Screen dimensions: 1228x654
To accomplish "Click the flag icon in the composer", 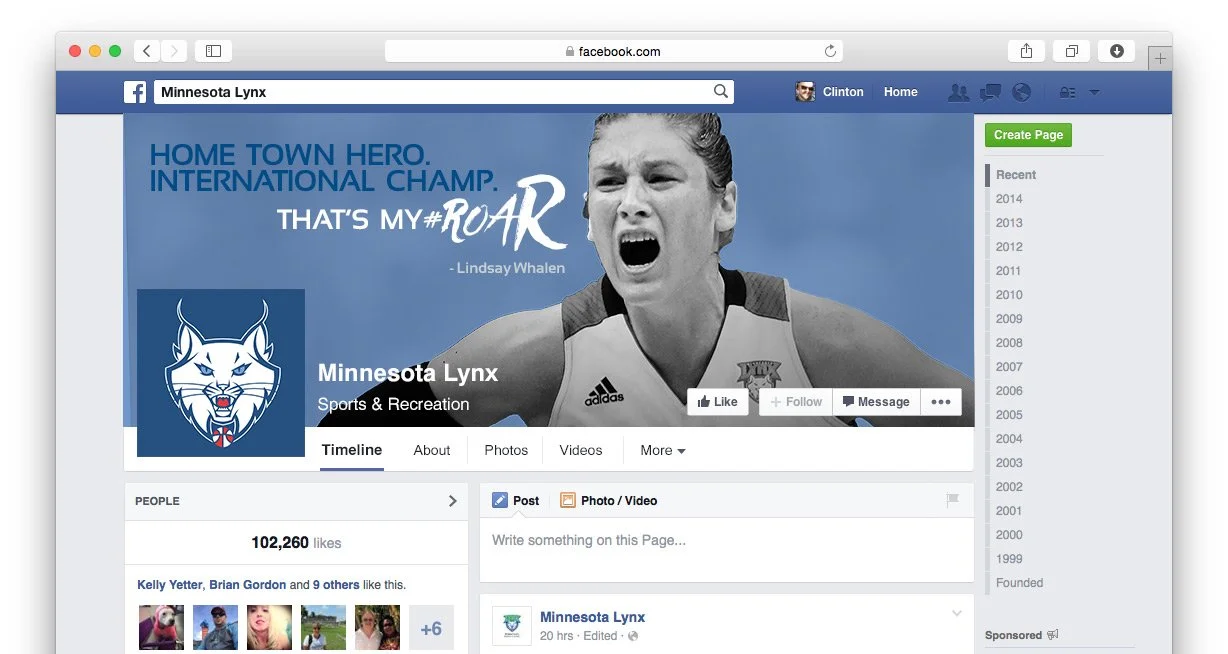I will 953,500.
